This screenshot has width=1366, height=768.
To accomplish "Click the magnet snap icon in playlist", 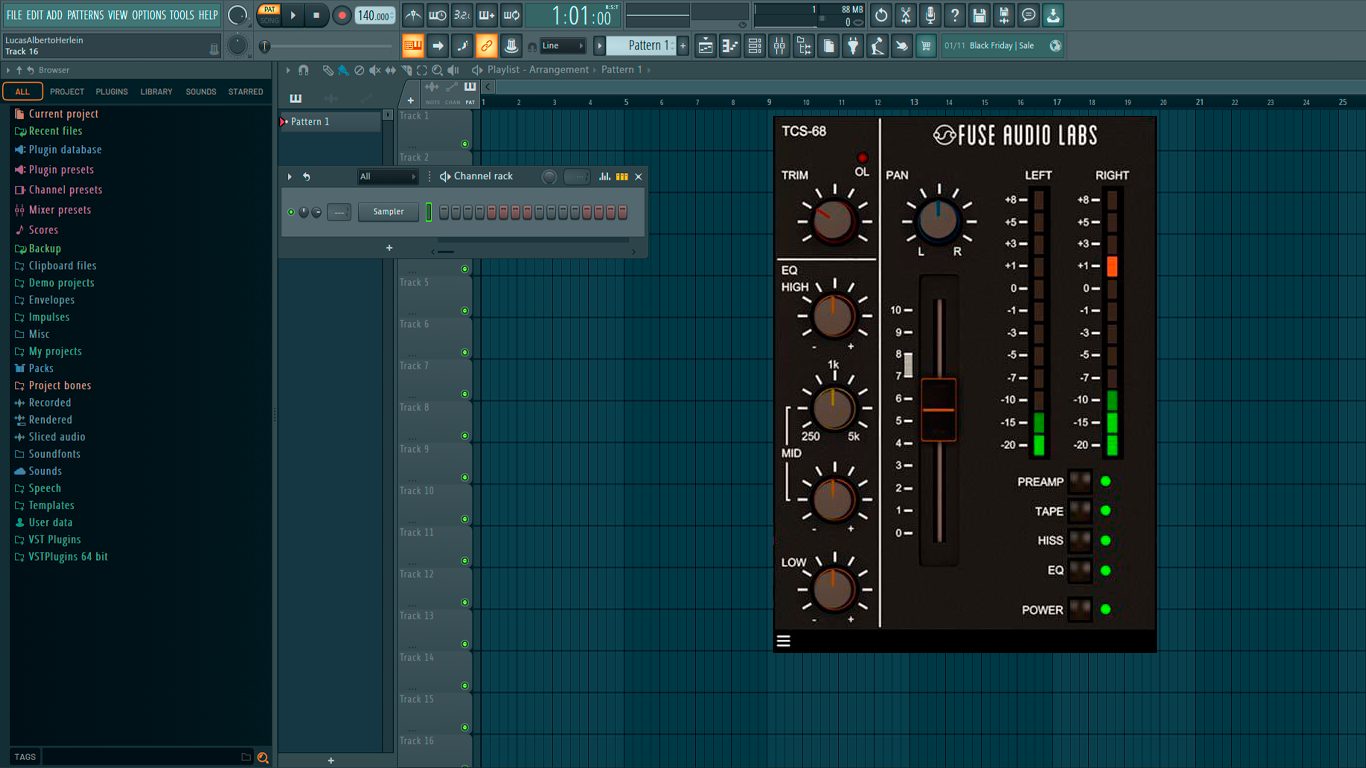I will (x=303, y=70).
